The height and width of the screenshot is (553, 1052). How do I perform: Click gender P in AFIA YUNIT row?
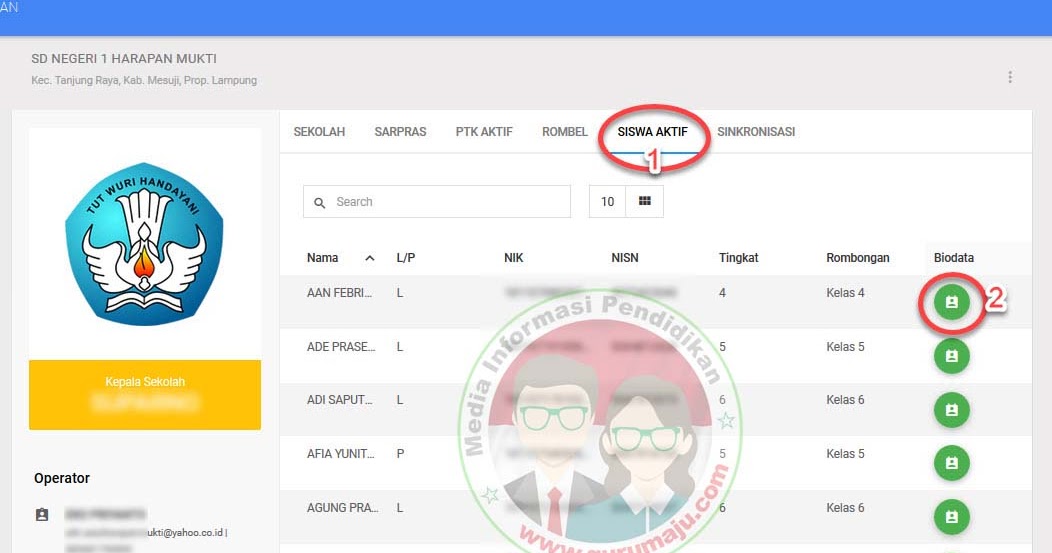[401, 454]
